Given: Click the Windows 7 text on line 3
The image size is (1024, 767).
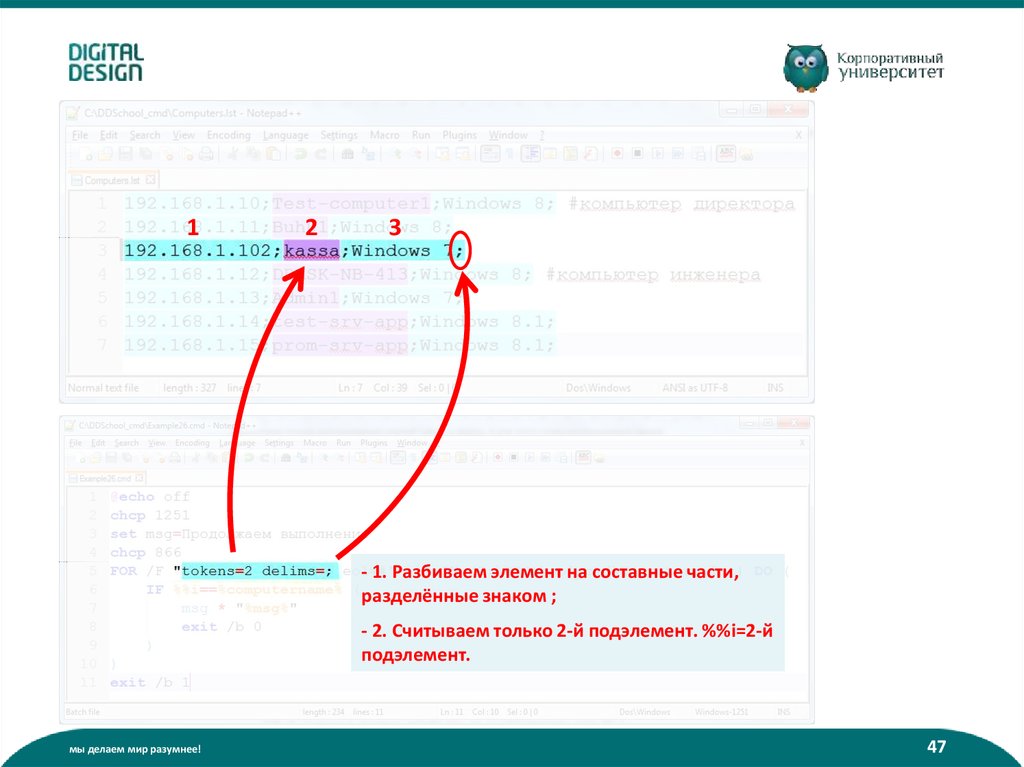Looking at the screenshot, I should (402, 250).
